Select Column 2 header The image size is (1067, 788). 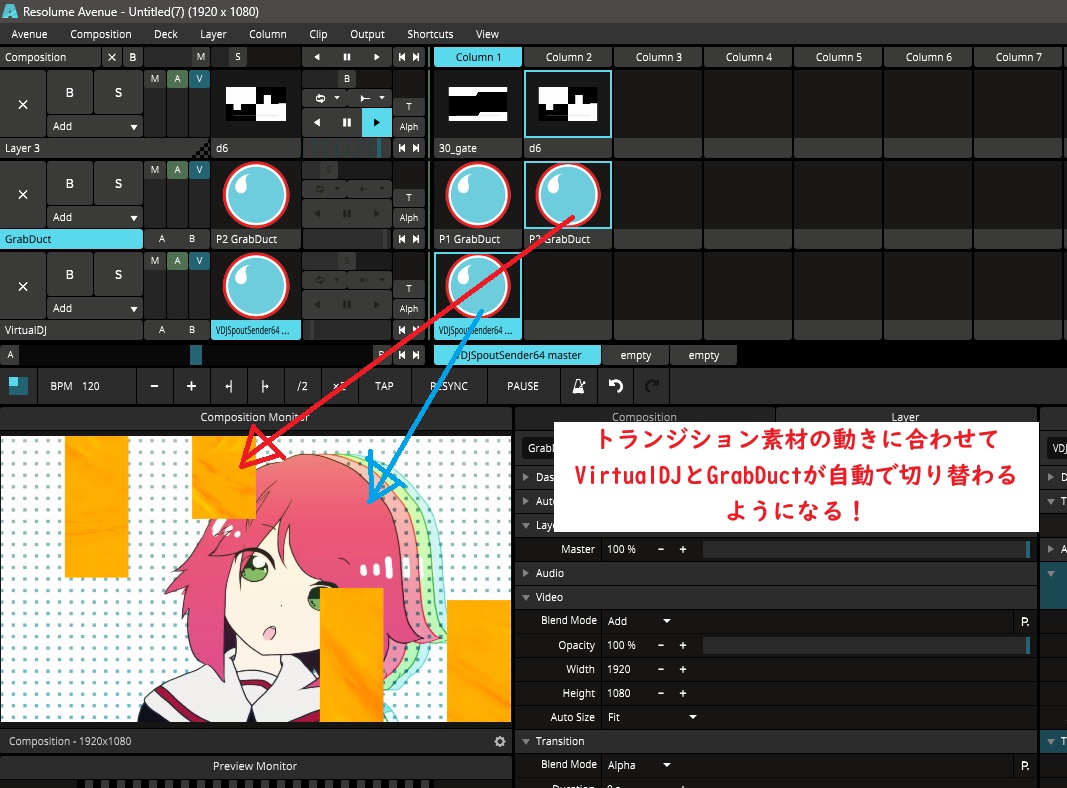568,57
